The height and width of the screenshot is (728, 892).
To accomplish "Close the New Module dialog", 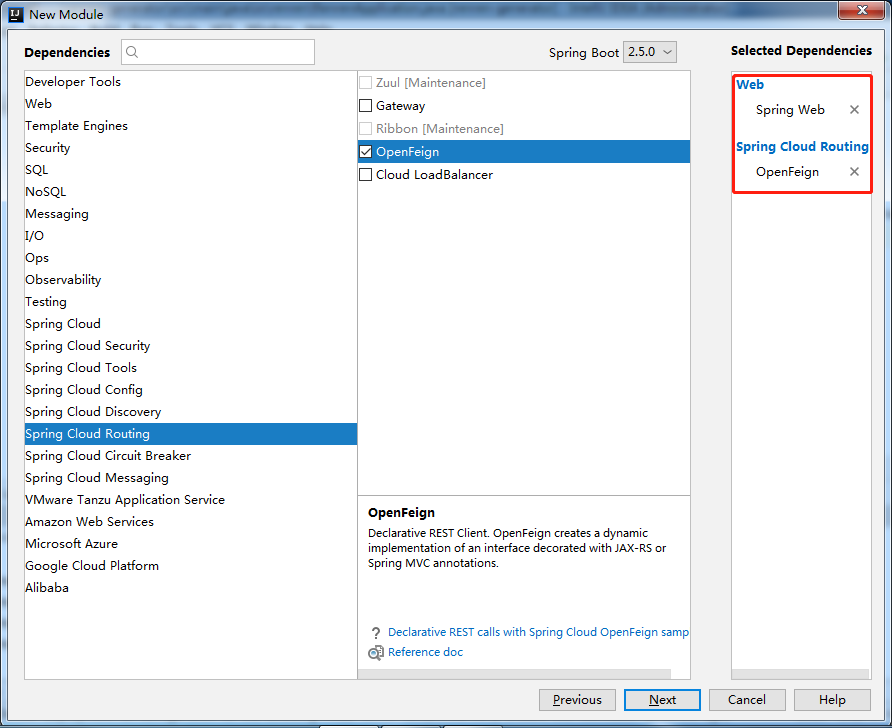I will click(x=862, y=10).
